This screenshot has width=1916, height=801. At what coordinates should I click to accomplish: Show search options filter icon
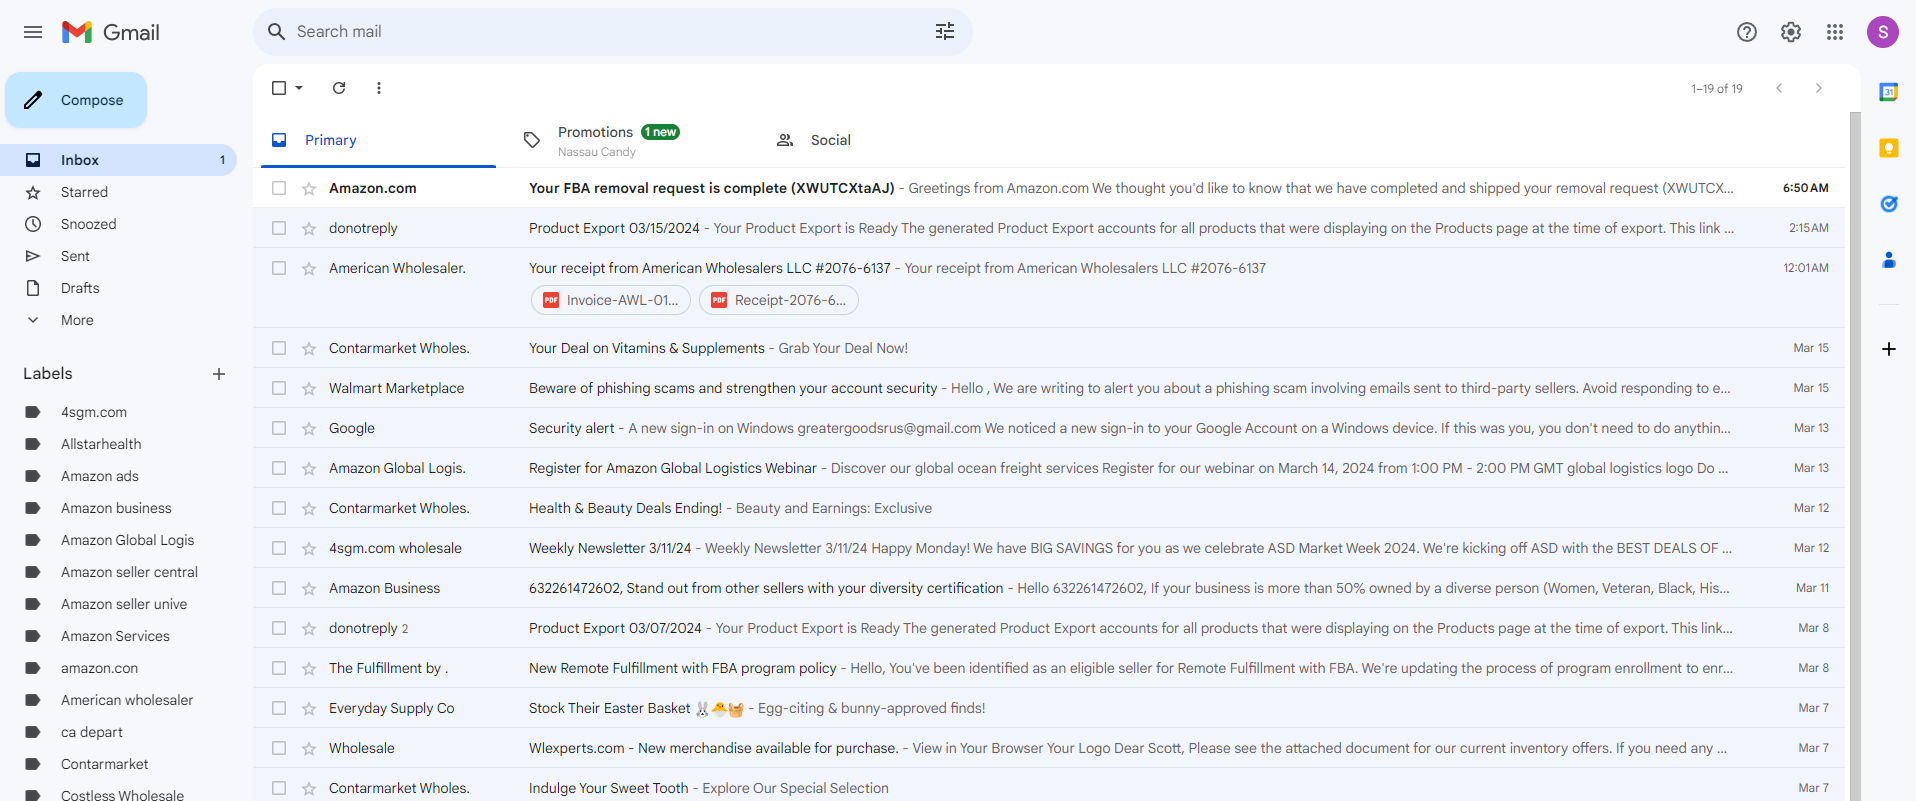pos(945,32)
